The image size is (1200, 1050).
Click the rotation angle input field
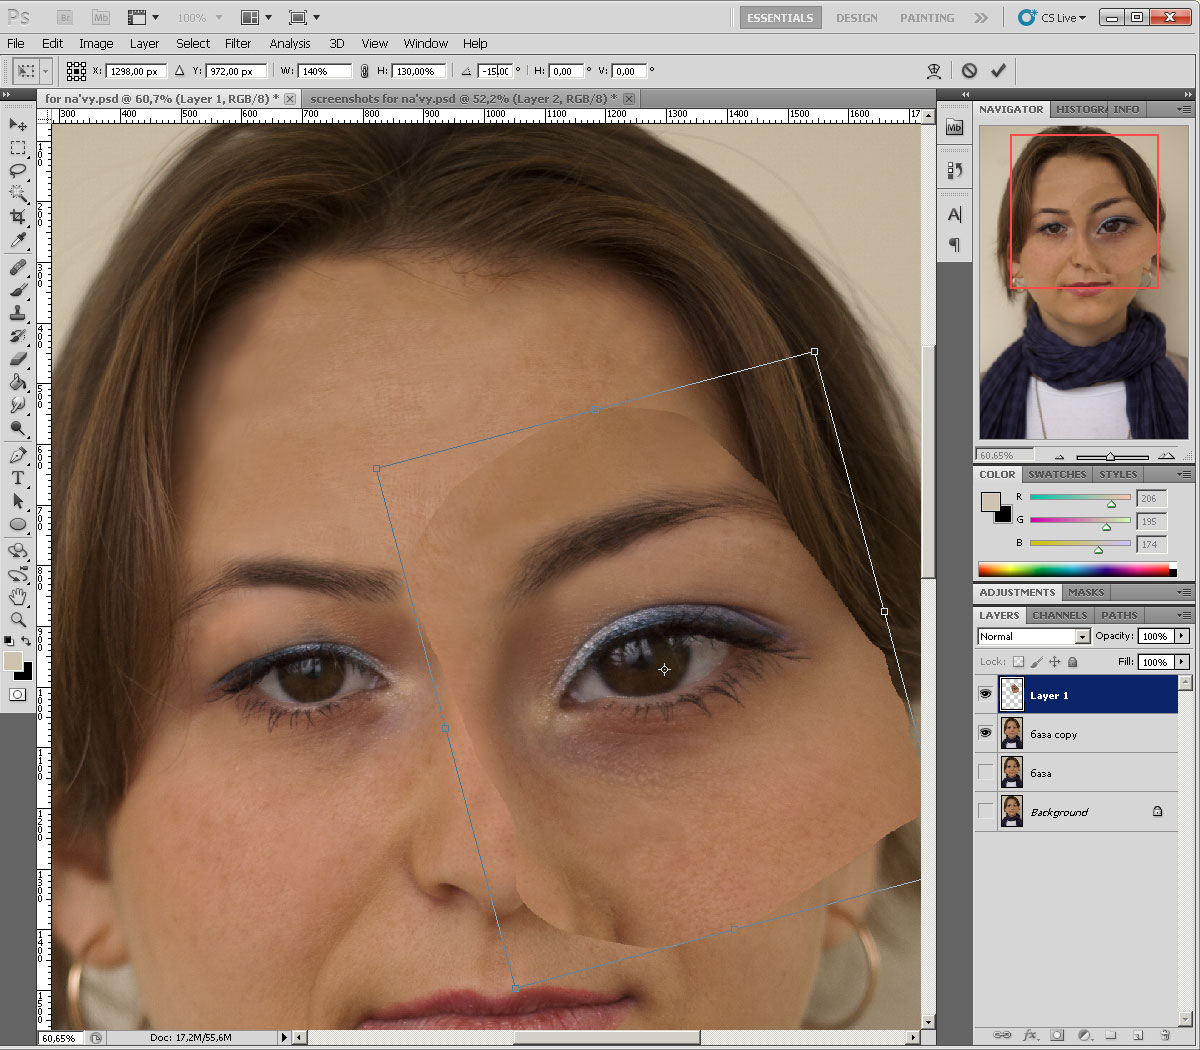[495, 71]
